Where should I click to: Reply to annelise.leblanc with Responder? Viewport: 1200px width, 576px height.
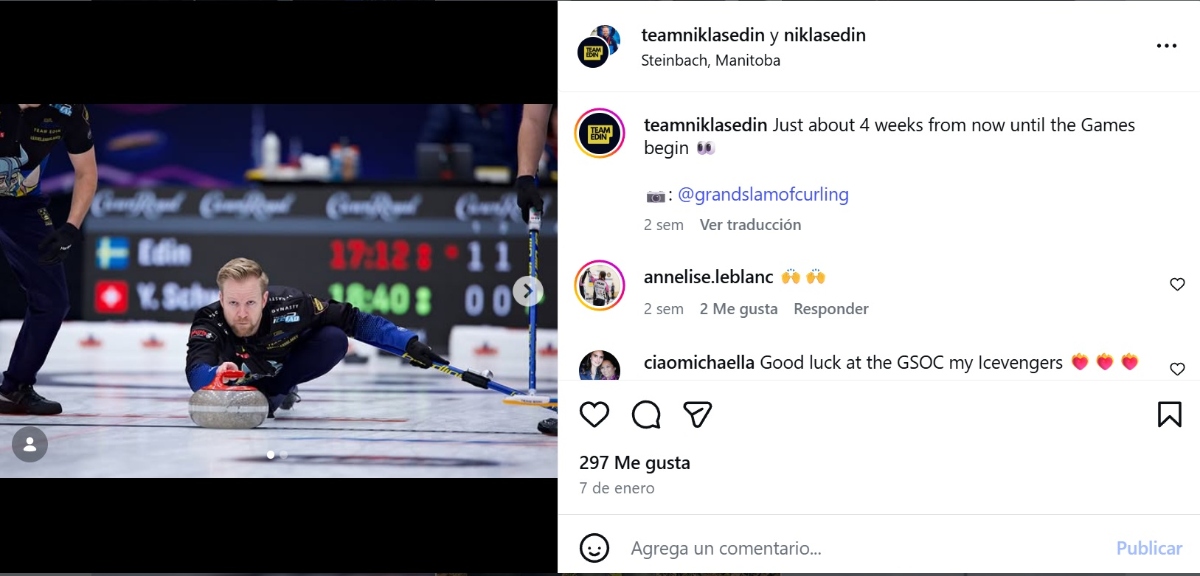(831, 309)
